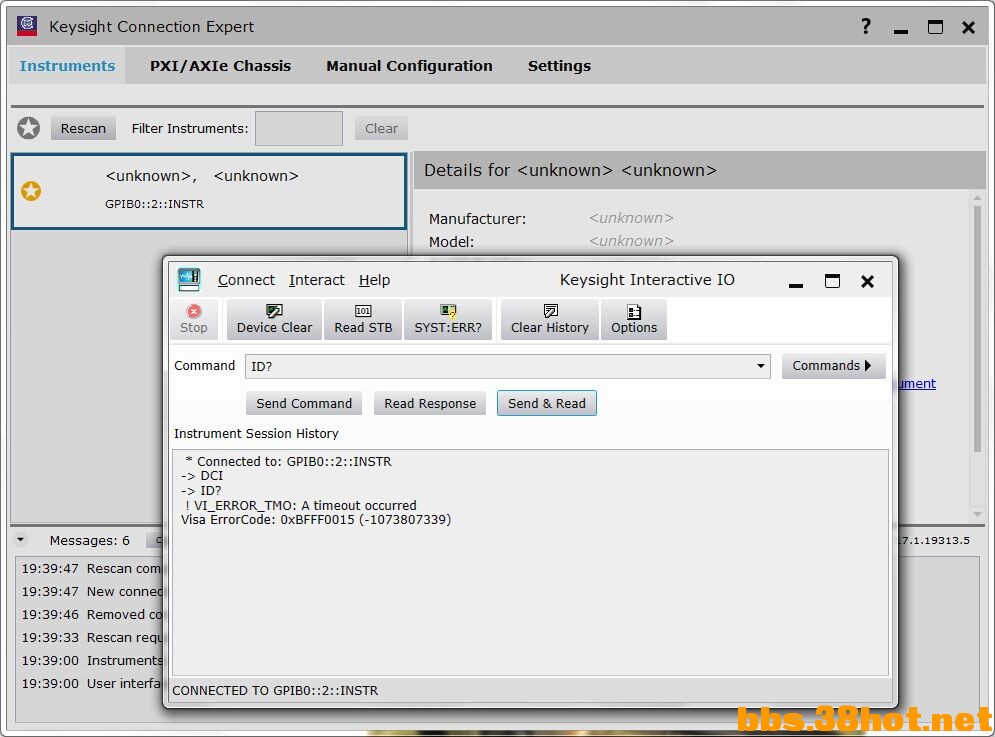Click the 19:39:33 Rescan message row
Viewport: 995px width, 737px height.
(x=92, y=637)
